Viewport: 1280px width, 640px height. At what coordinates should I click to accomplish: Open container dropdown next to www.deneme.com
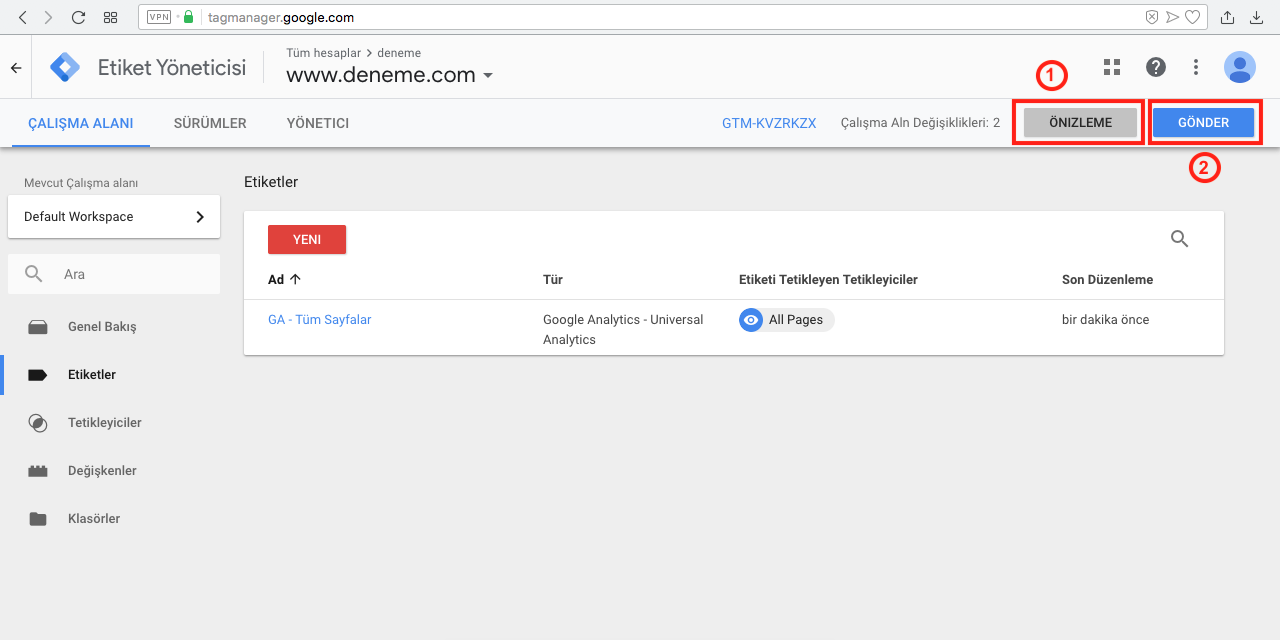coord(488,76)
